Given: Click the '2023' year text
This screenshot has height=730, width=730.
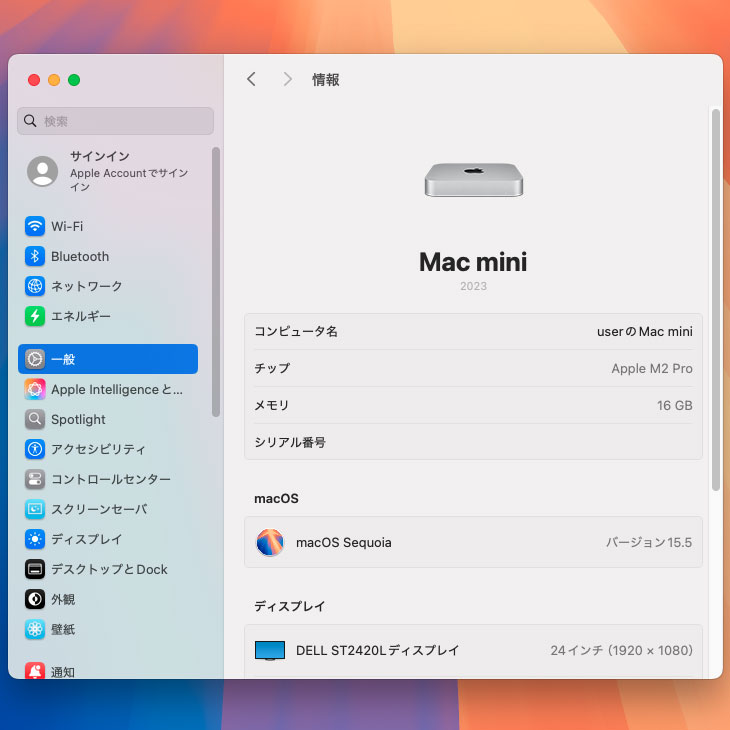Looking at the screenshot, I should [x=473, y=286].
